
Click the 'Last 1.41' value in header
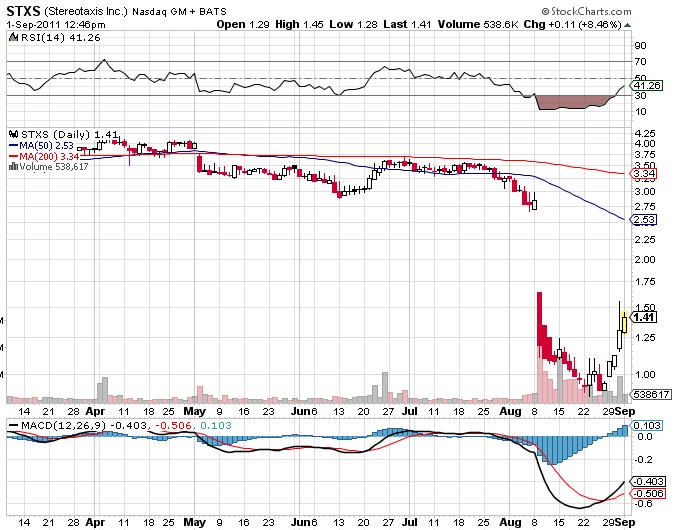tap(407, 24)
